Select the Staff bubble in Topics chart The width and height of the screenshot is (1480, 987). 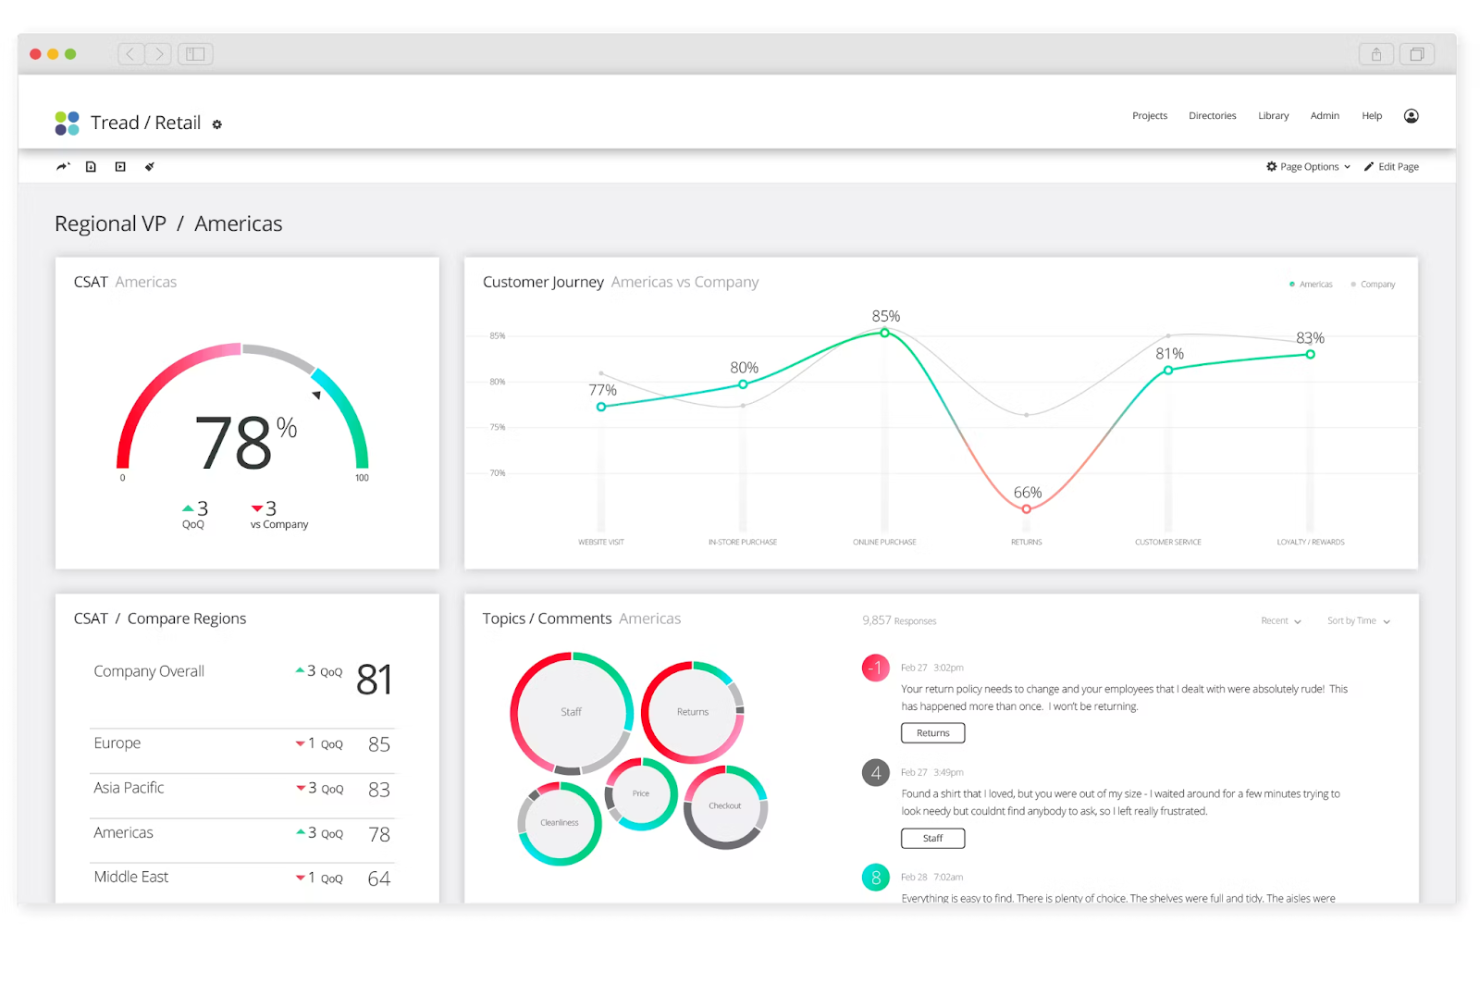point(571,712)
